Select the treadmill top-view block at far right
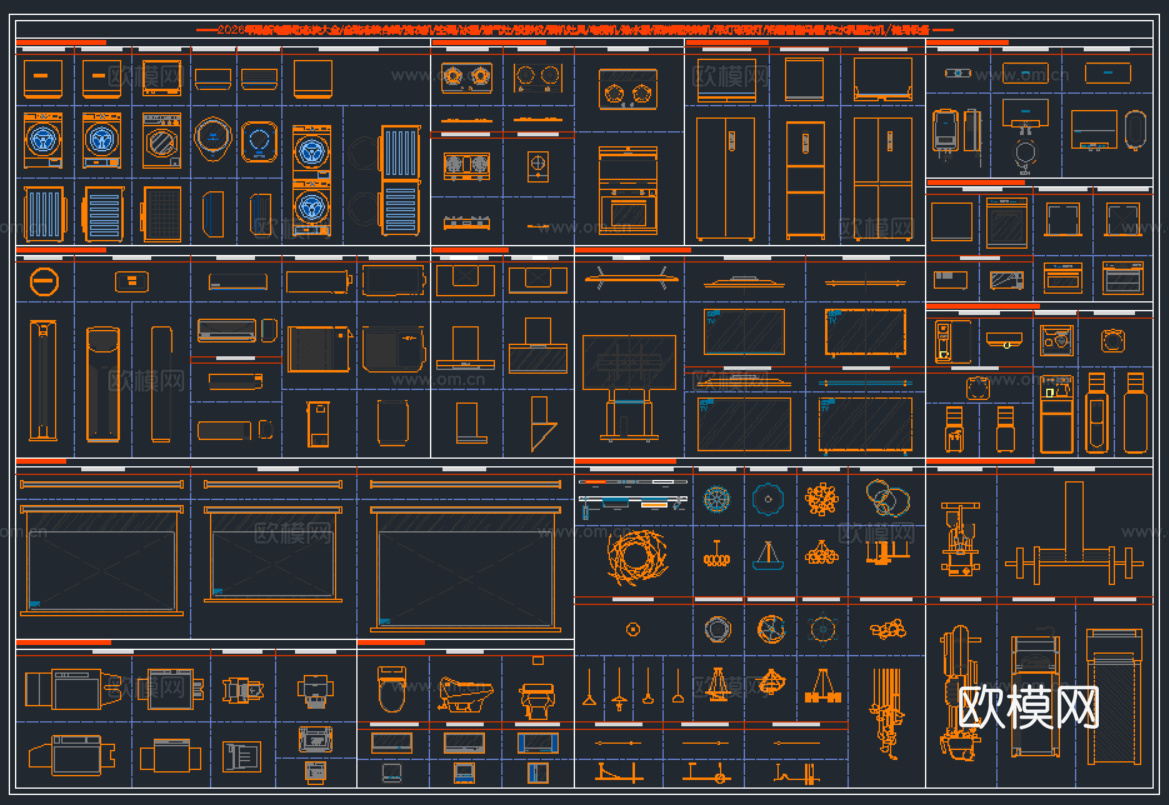This screenshot has height=805, width=1169. (1114, 696)
